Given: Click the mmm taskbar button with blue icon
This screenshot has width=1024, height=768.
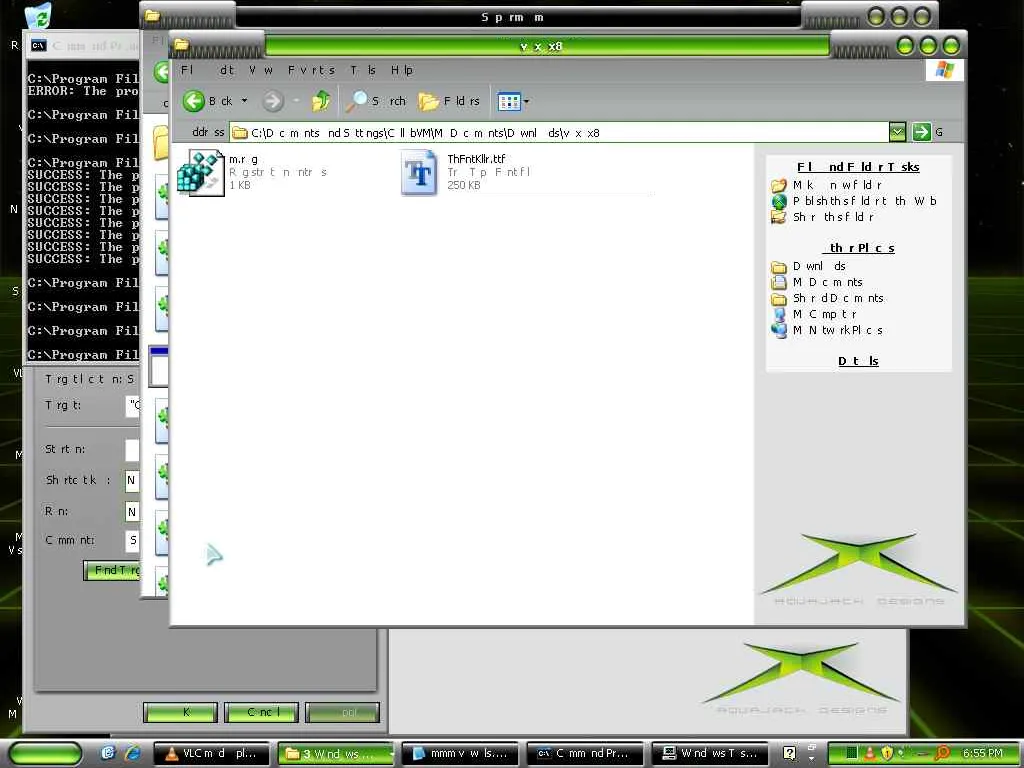Looking at the screenshot, I should pyautogui.click(x=460, y=754).
